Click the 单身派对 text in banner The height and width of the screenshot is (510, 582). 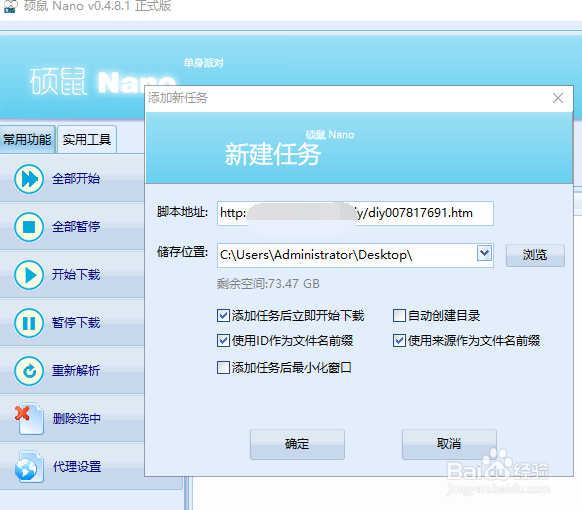coord(204,63)
